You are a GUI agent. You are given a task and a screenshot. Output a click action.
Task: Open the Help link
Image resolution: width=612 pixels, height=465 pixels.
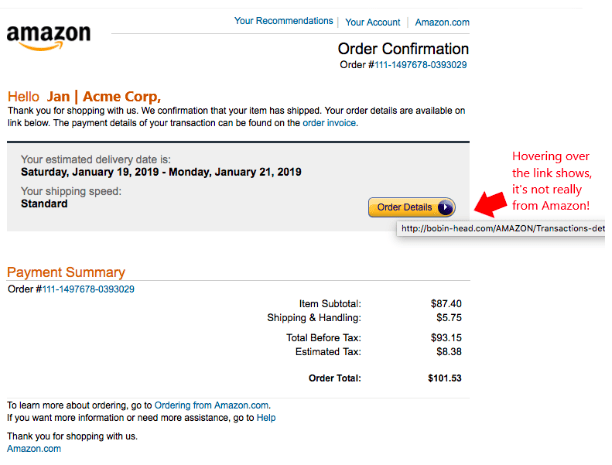coord(266,417)
